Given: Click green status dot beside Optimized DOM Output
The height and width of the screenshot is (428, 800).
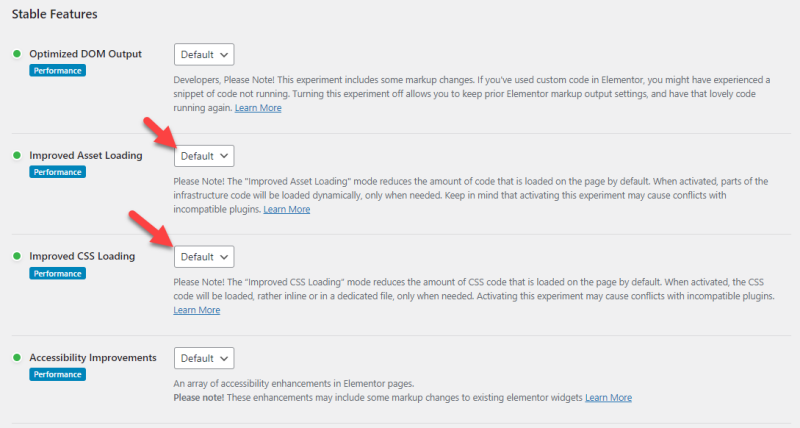Looking at the screenshot, I should [17, 54].
